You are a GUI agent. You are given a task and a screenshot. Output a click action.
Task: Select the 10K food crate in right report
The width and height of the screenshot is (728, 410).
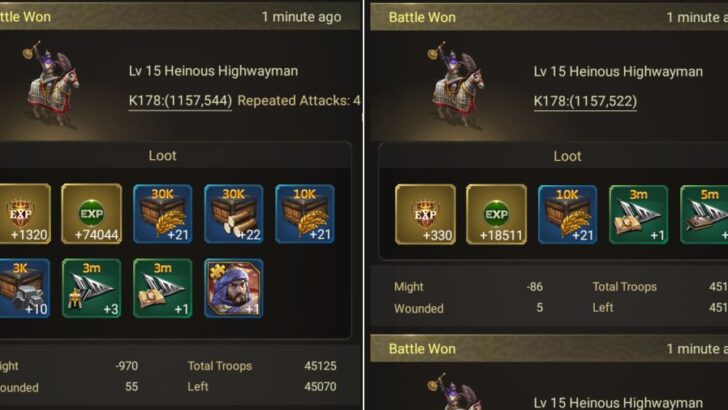[567, 214]
